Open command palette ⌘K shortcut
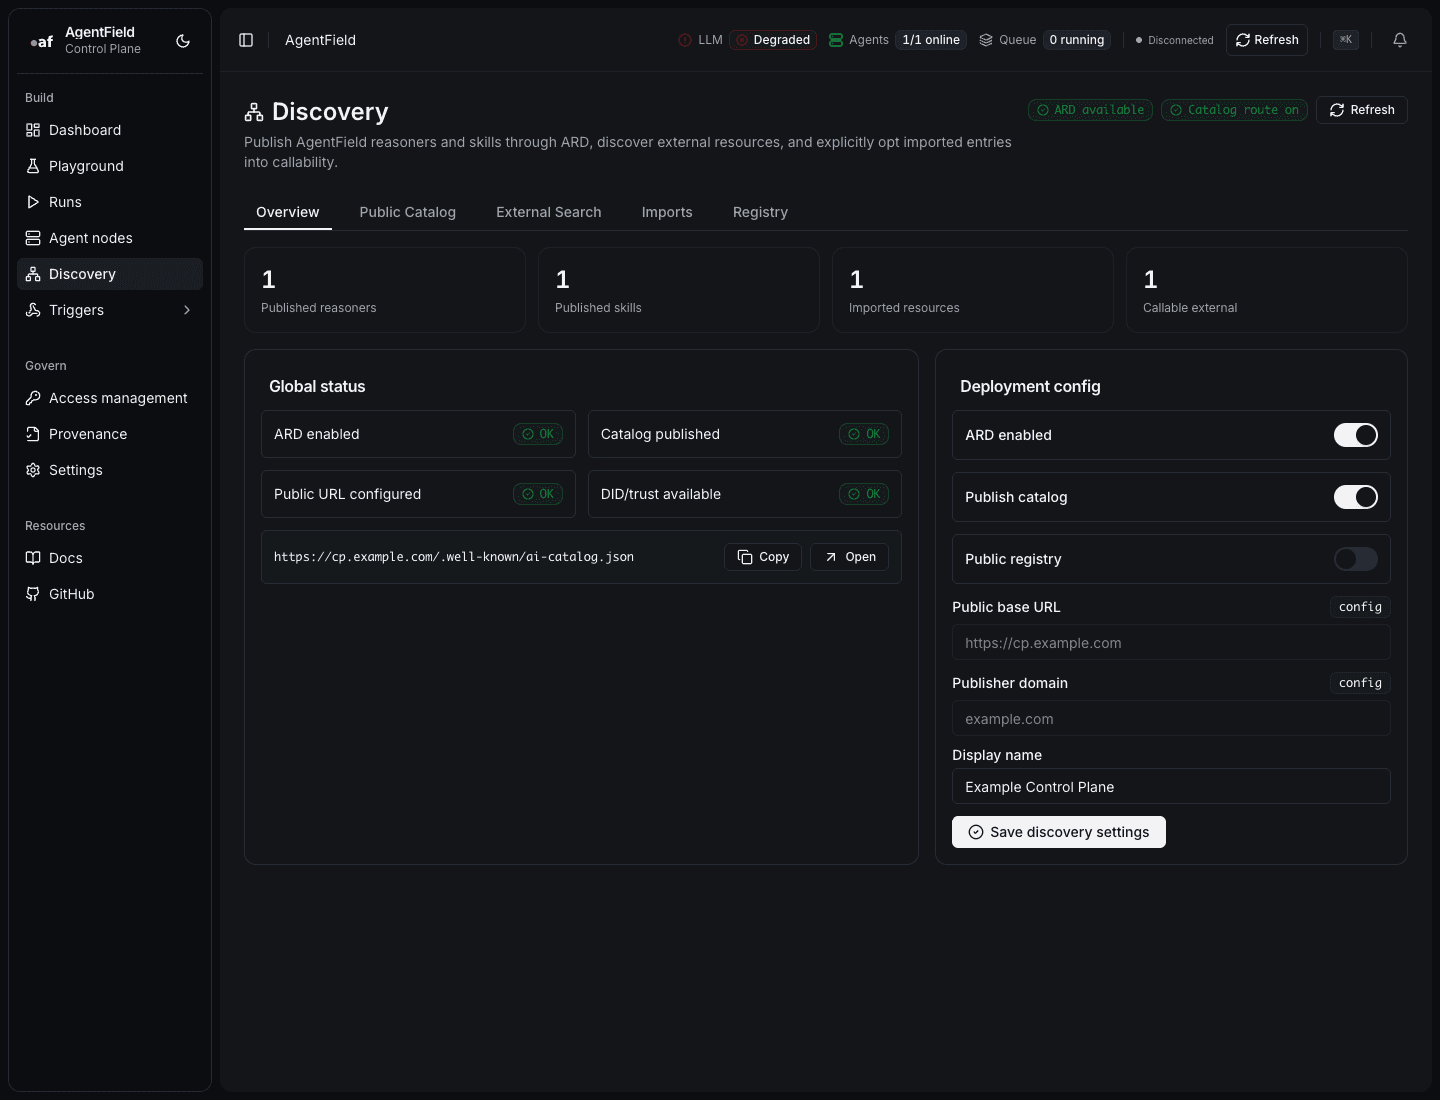 click(x=1346, y=40)
